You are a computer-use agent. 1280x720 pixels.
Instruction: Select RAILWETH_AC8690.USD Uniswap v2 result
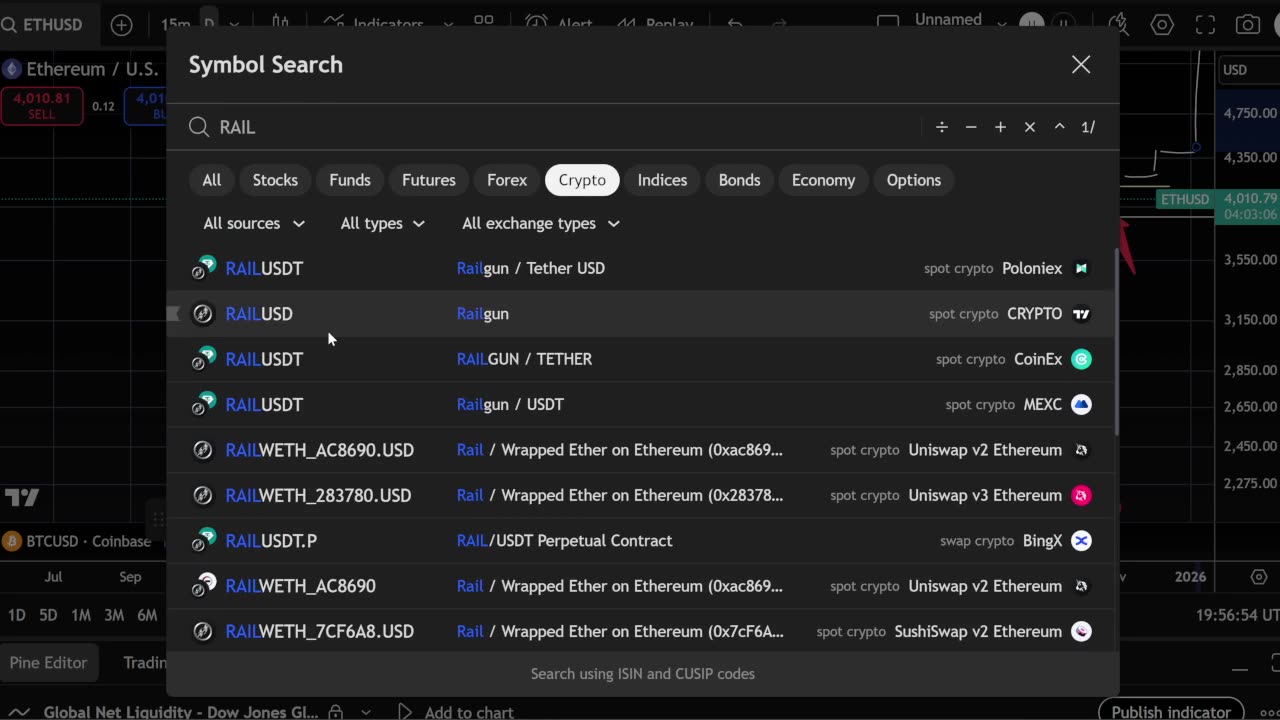641,450
